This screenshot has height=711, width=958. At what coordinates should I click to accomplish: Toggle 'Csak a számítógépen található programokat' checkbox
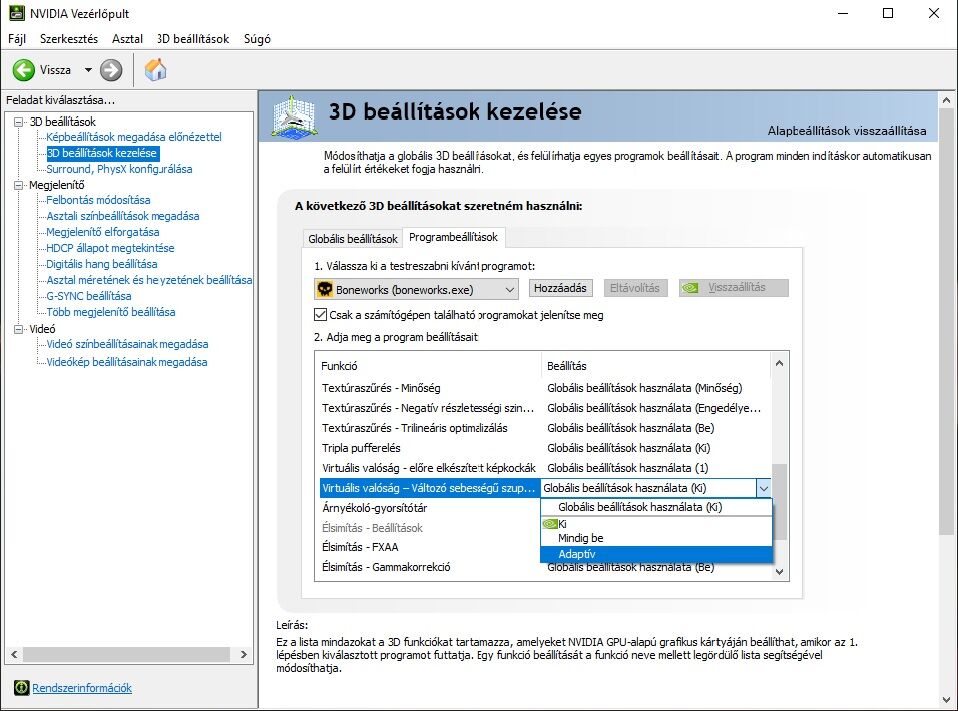click(320, 315)
